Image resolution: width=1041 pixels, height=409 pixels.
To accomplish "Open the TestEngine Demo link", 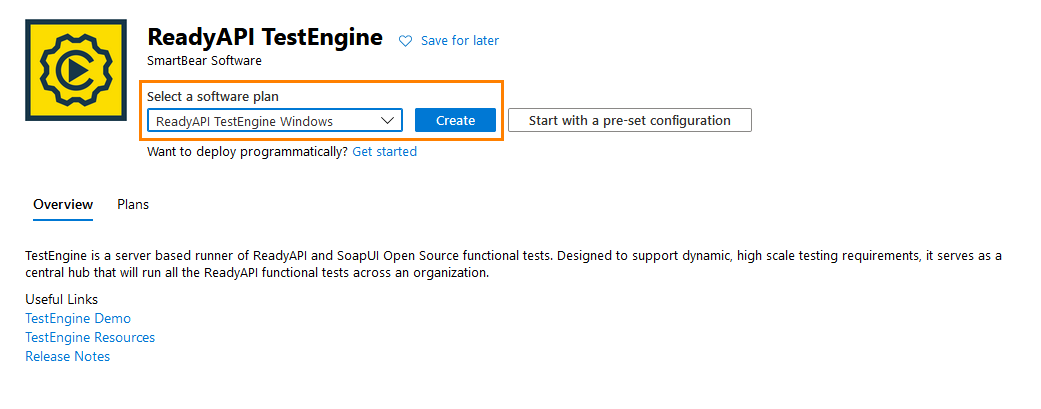I will pyautogui.click(x=78, y=319).
